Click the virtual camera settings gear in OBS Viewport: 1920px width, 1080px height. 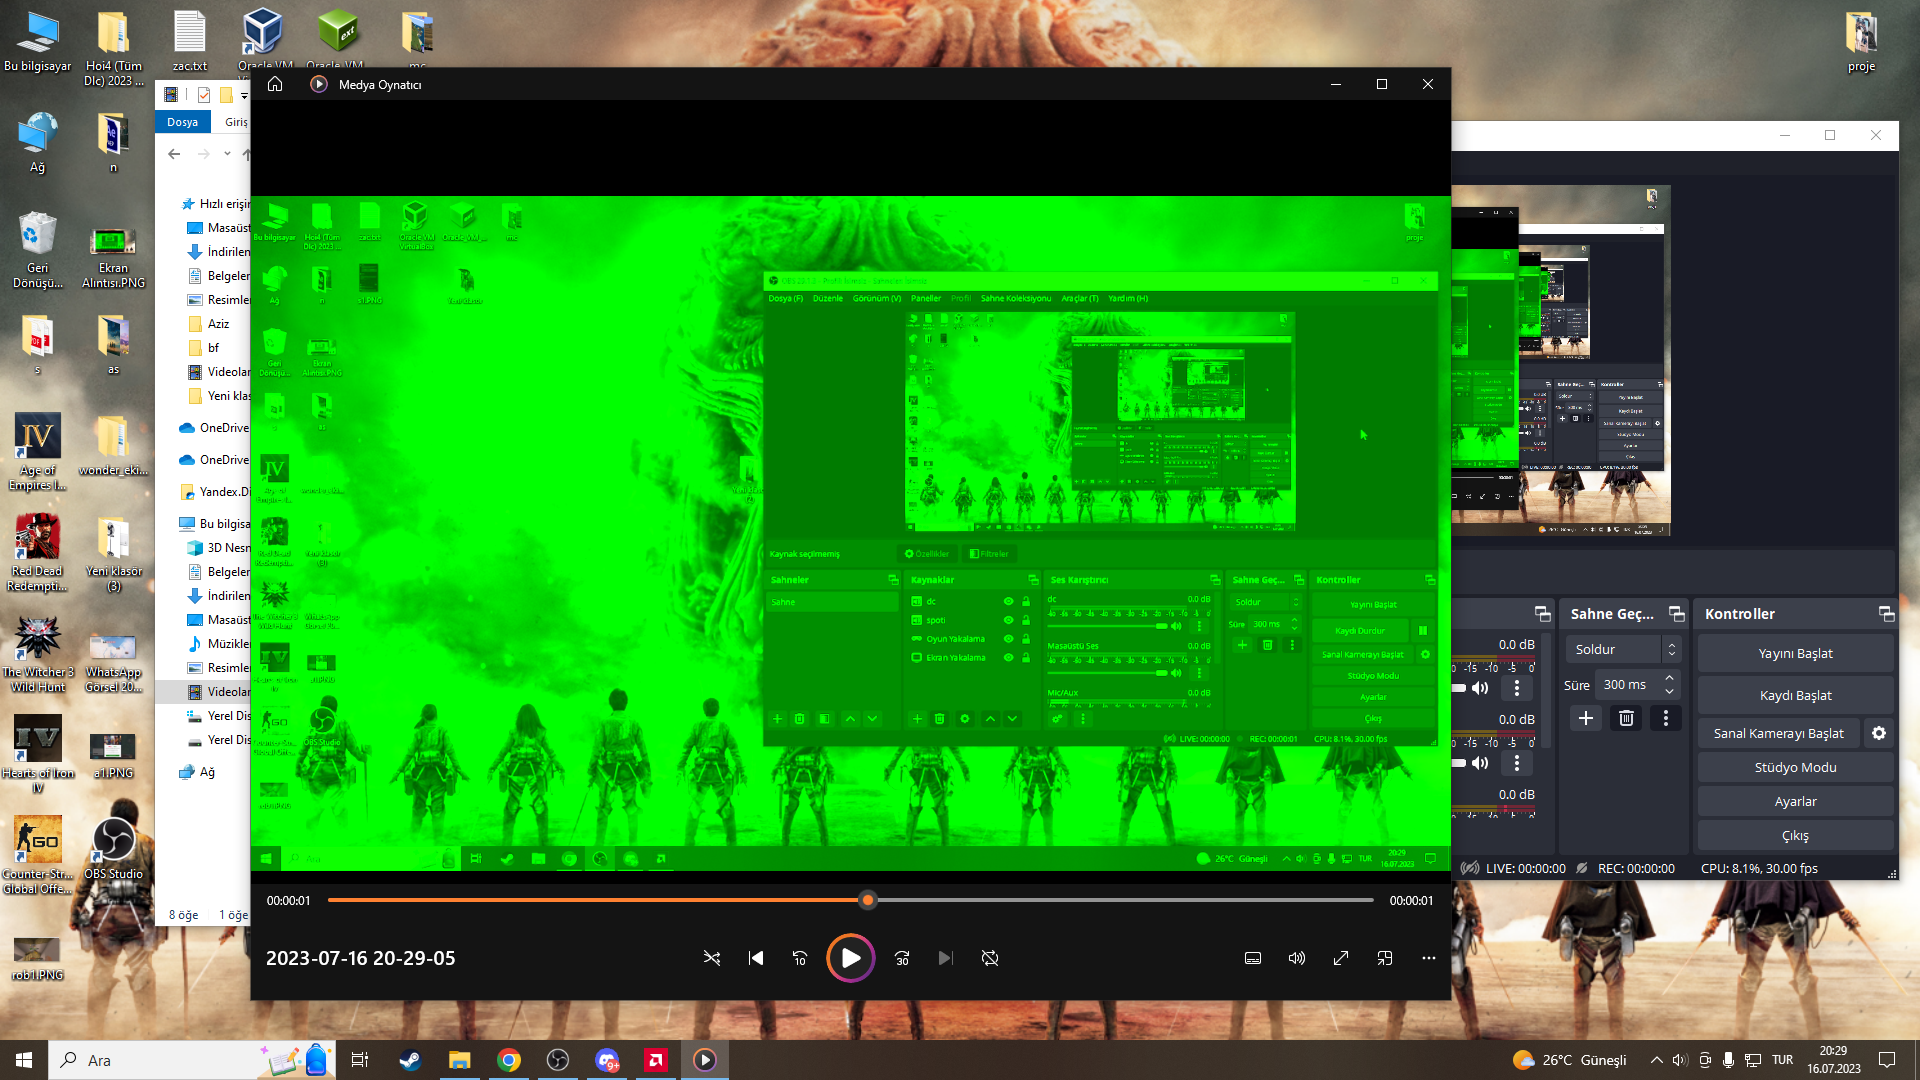tap(1879, 733)
